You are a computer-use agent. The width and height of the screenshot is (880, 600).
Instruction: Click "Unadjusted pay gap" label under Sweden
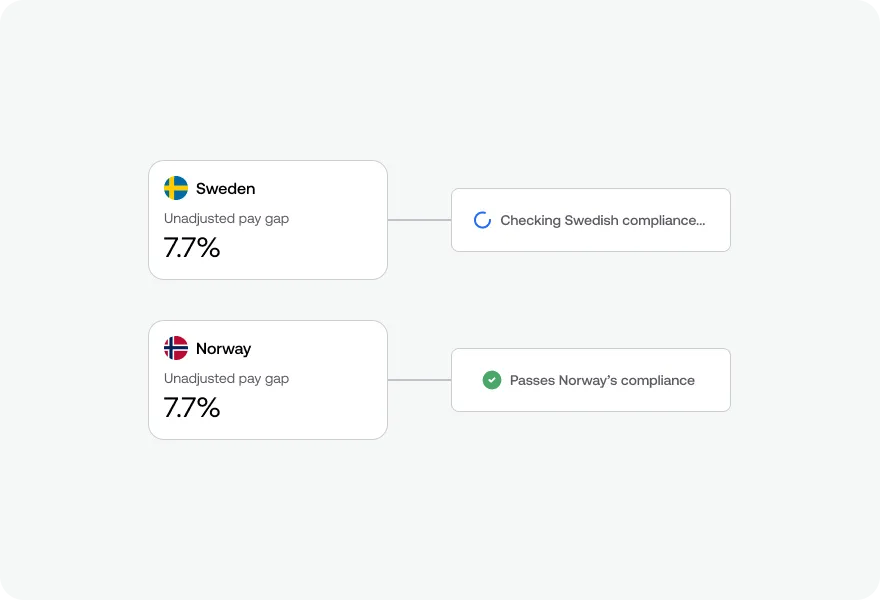[226, 219]
